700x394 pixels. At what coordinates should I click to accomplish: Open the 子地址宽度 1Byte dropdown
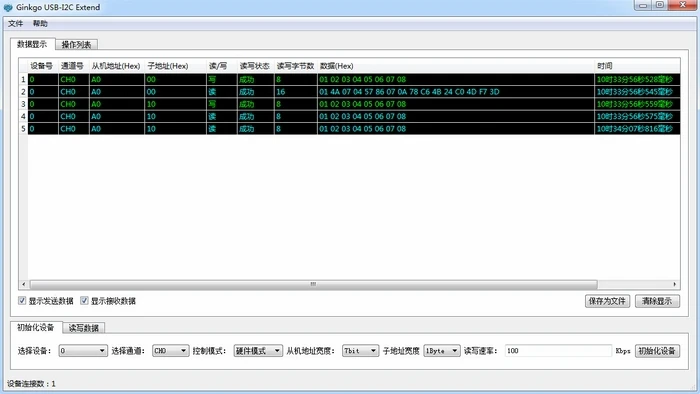pyautogui.click(x=442, y=351)
